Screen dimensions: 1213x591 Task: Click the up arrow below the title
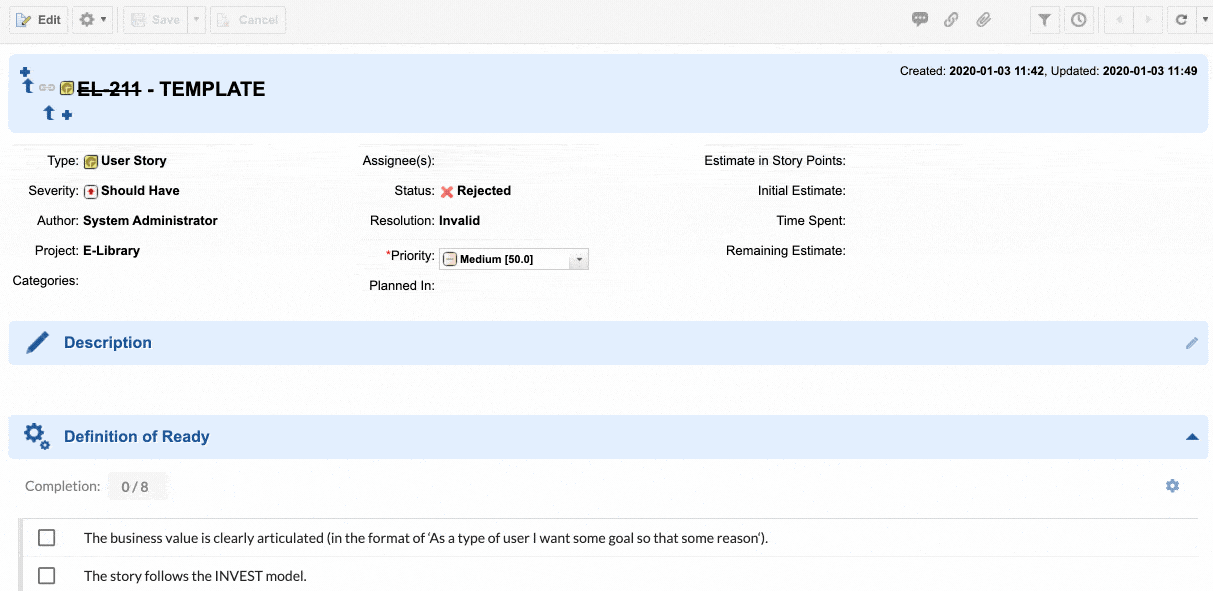coord(49,113)
